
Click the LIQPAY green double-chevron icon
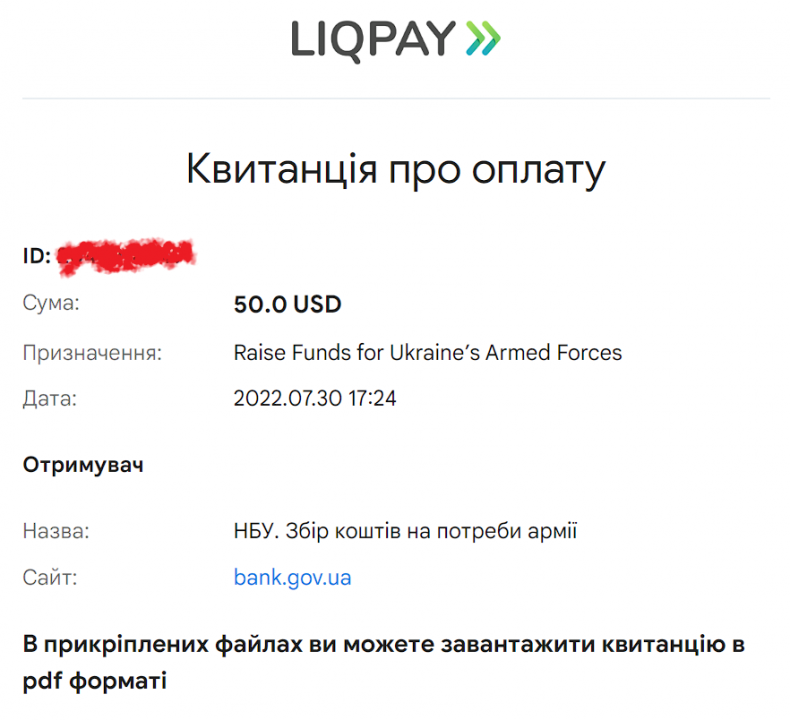484,39
